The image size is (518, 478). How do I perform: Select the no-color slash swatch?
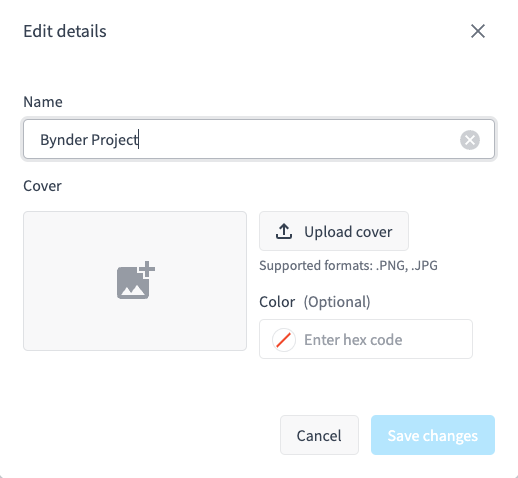[x=284, y=340]
